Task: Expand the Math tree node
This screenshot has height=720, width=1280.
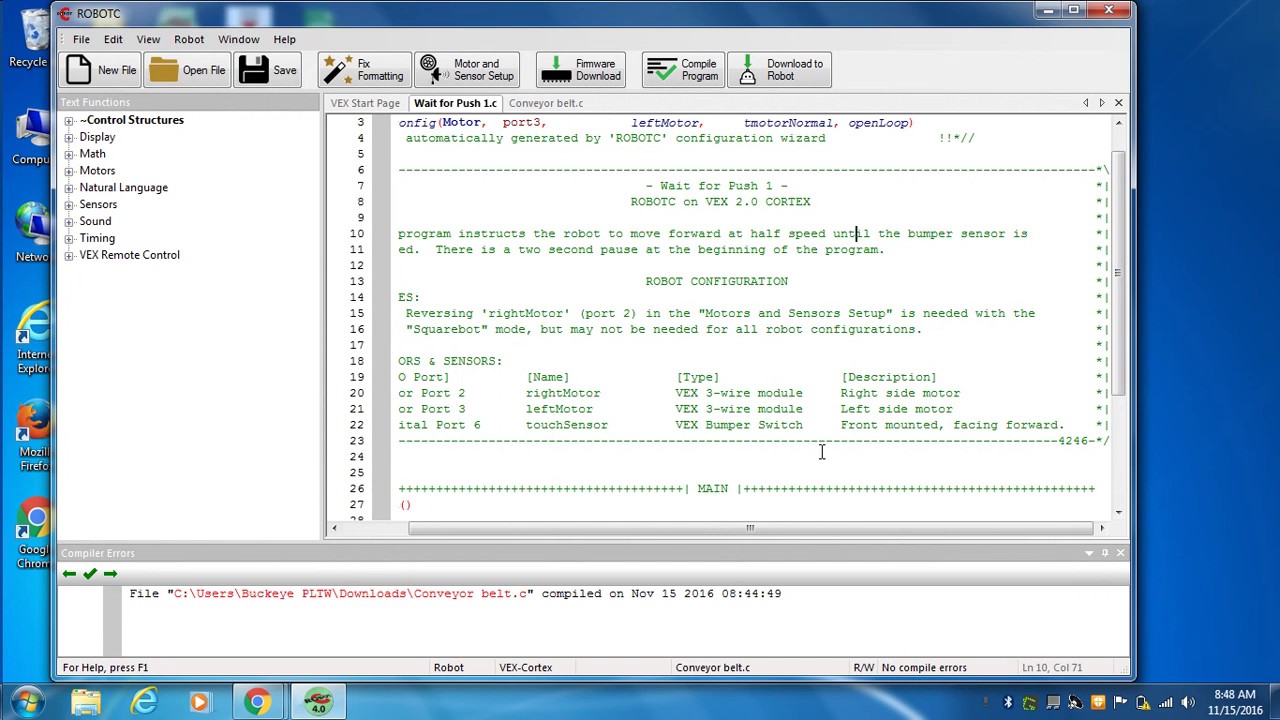Action: pos(69,154)
